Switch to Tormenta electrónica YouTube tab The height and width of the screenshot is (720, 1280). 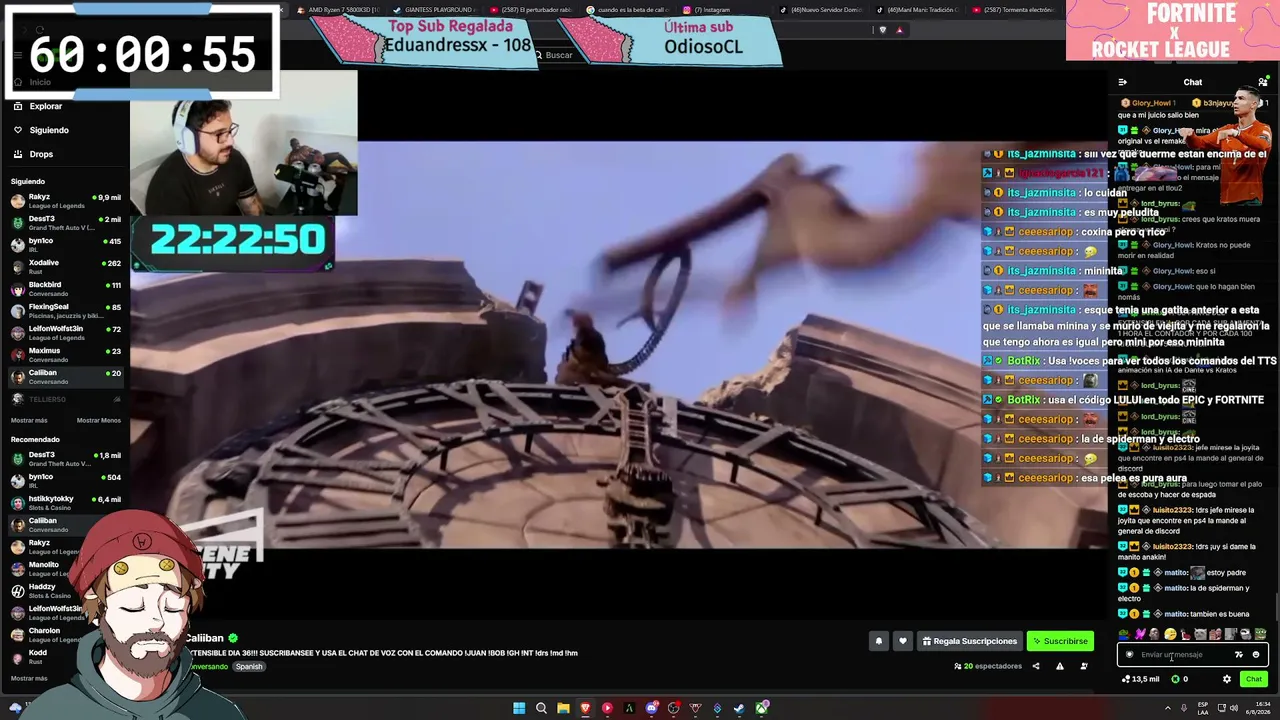1015,10
